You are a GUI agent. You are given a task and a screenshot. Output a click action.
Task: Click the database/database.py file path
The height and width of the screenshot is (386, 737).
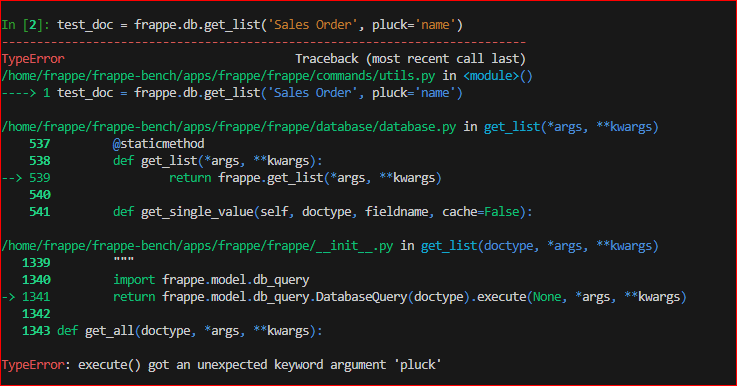[x=229, y=127]
